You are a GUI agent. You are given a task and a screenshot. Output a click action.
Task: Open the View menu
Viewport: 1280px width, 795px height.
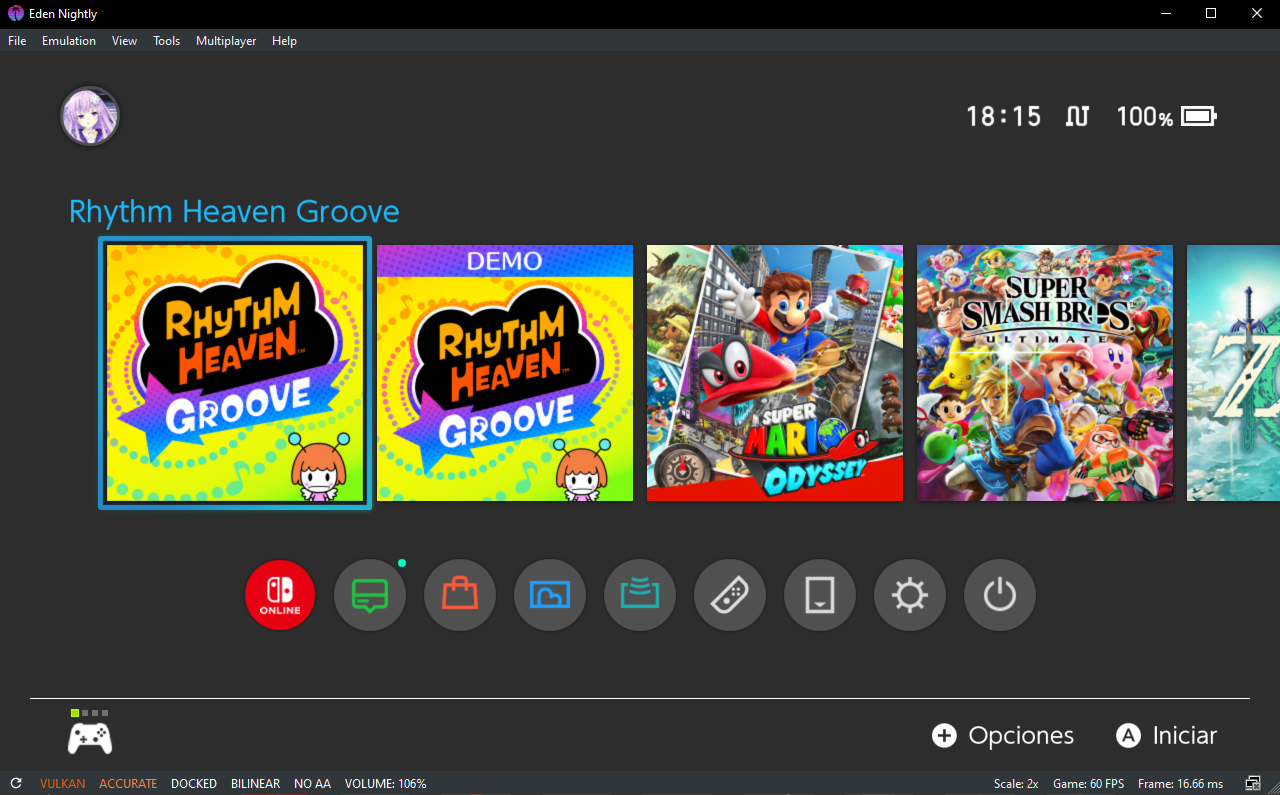pos(125,41)
